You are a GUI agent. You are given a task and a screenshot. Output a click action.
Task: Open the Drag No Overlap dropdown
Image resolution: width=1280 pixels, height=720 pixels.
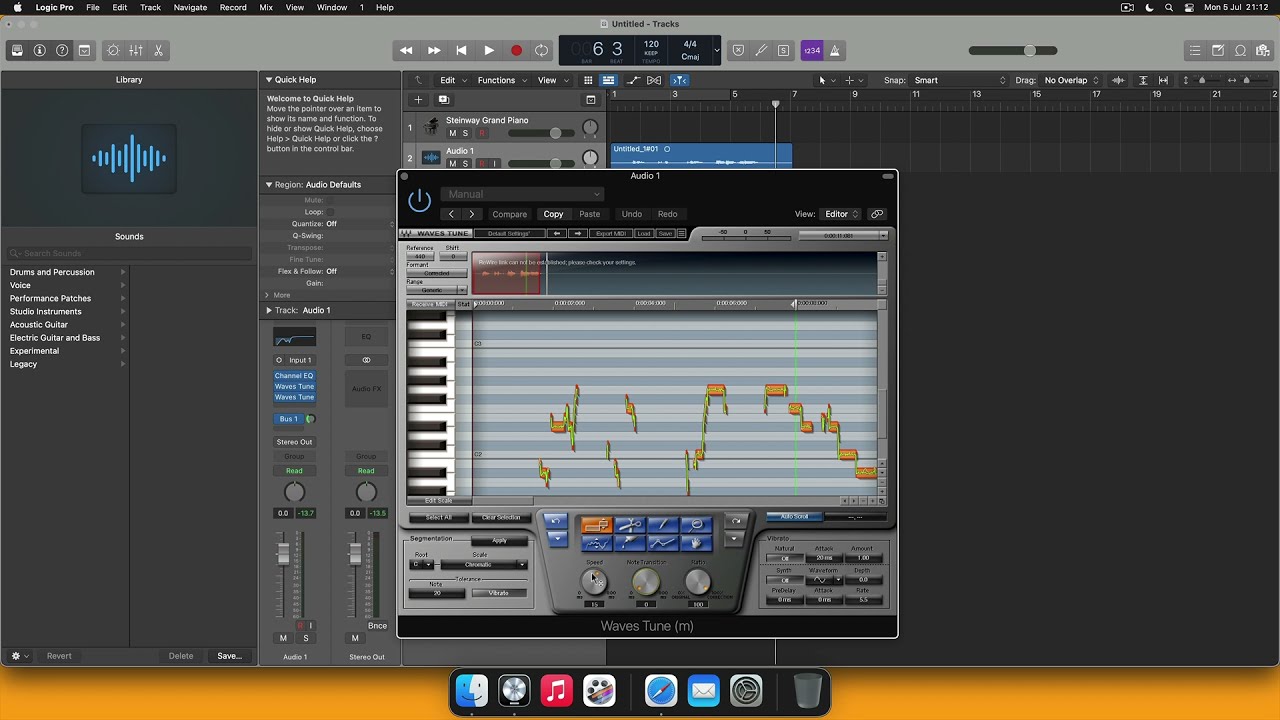click(x=1072, y=80)
